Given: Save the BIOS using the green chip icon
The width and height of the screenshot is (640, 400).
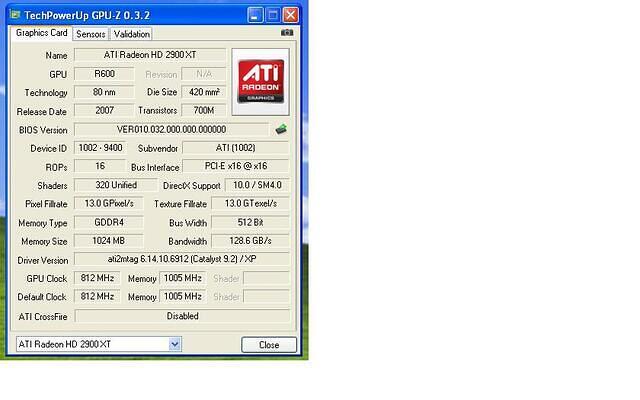Looking at the screenshot, I should point(281,129).
